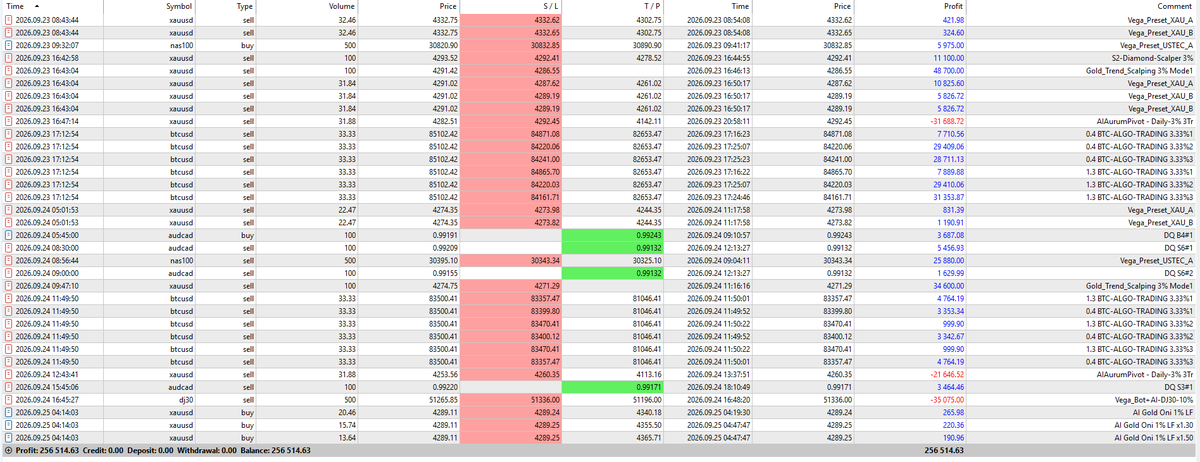Select the buy icon of the 09:32:07 nas100 trade
This screenshot has width=1200, height=462.
(x=9, y=46)
